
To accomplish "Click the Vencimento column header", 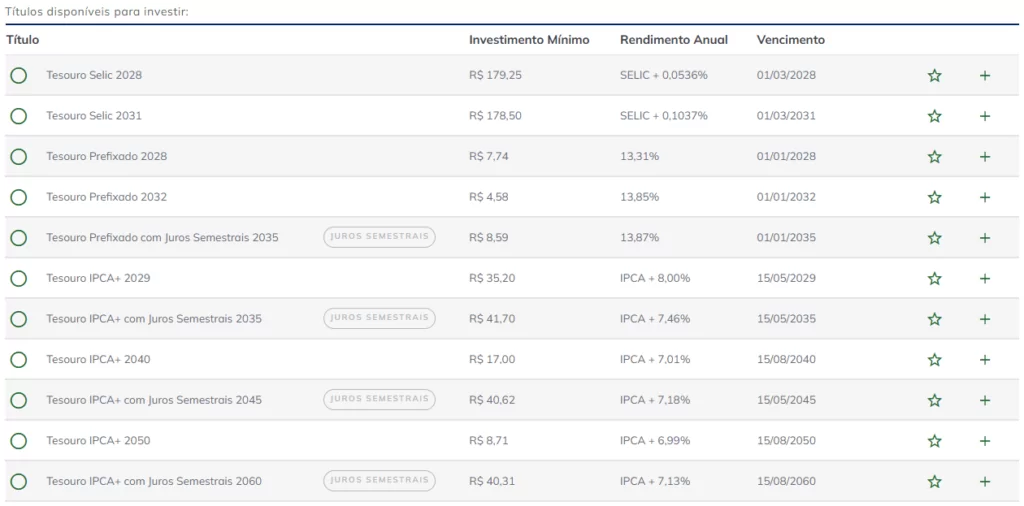I will point(790,40).
